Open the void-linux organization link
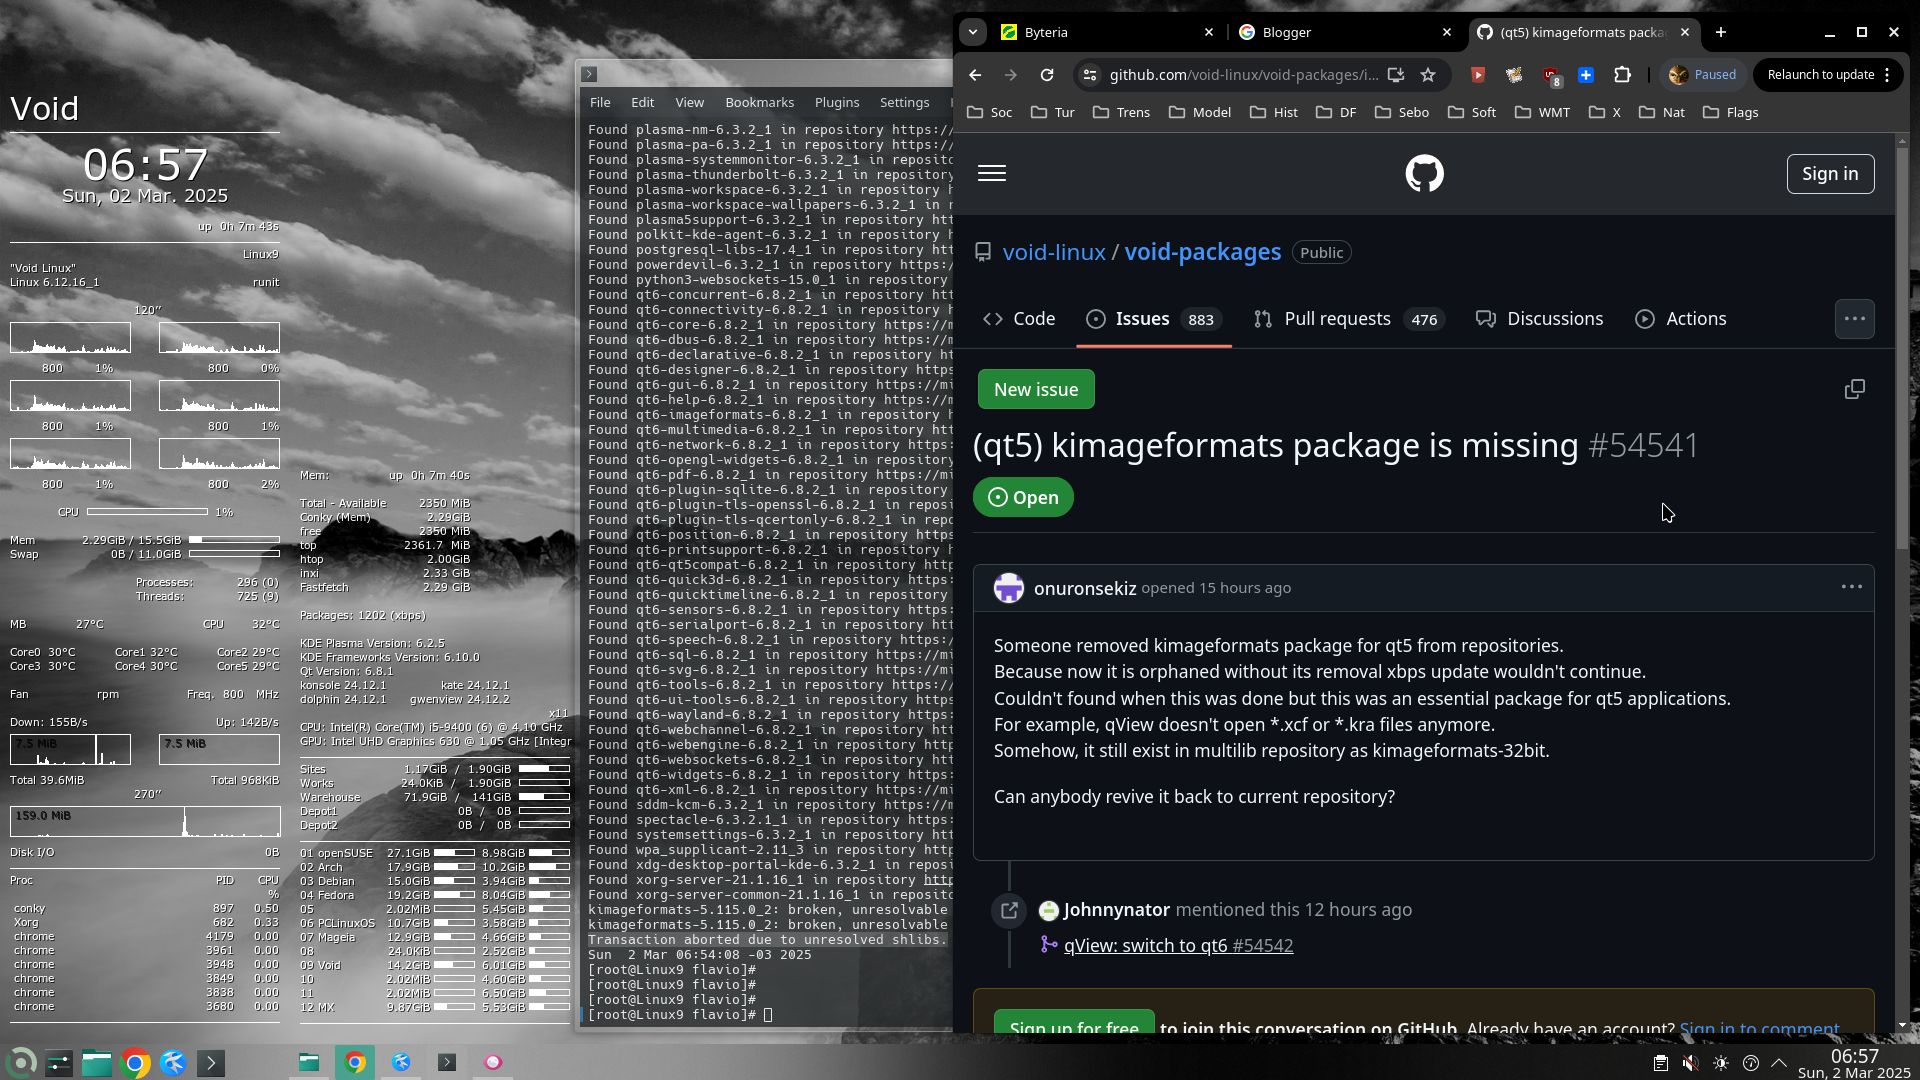This screenshot has width=1920, height=1080. pyautogui.click(x=1054, y=252)
